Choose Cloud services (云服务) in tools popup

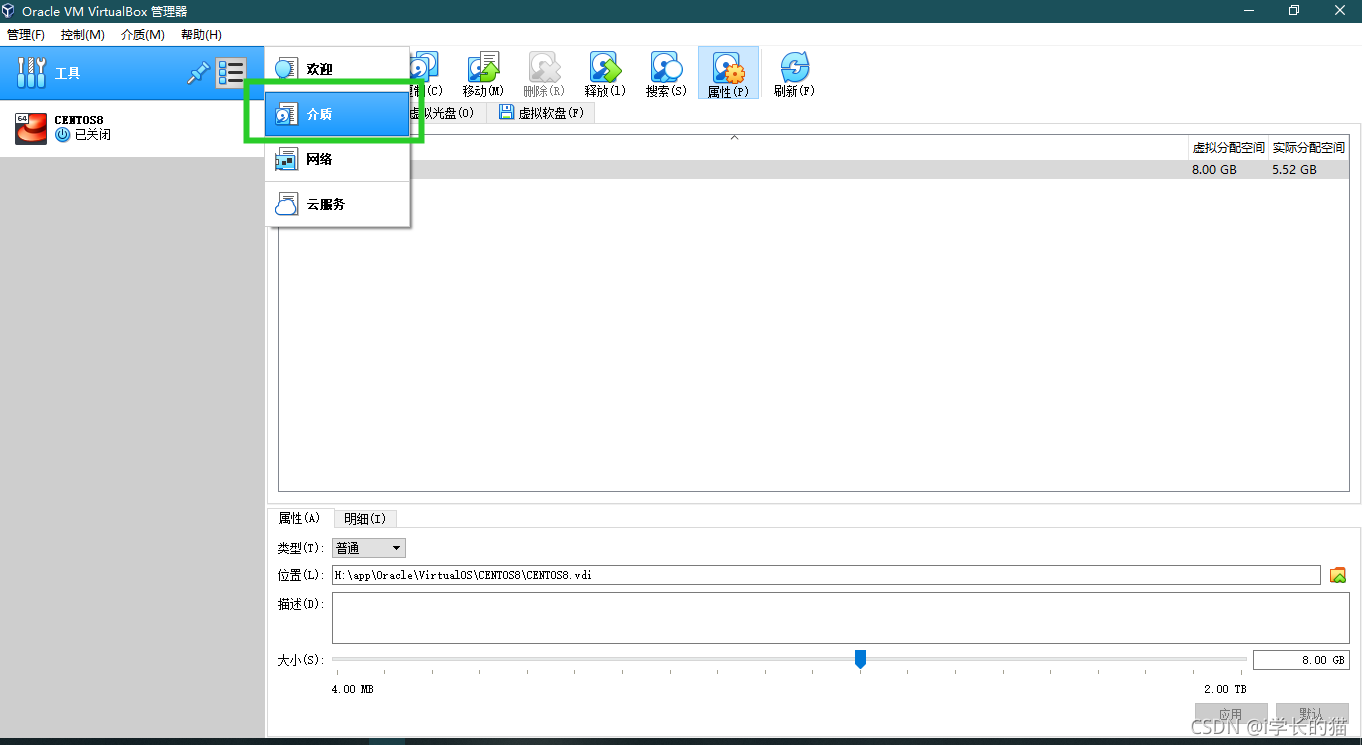[x=338, y=204]
